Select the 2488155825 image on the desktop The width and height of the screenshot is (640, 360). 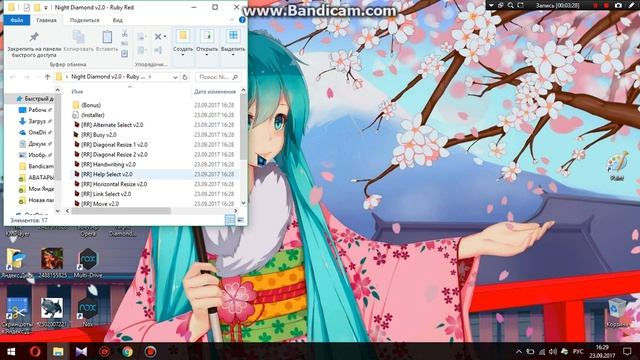point(52,262)
